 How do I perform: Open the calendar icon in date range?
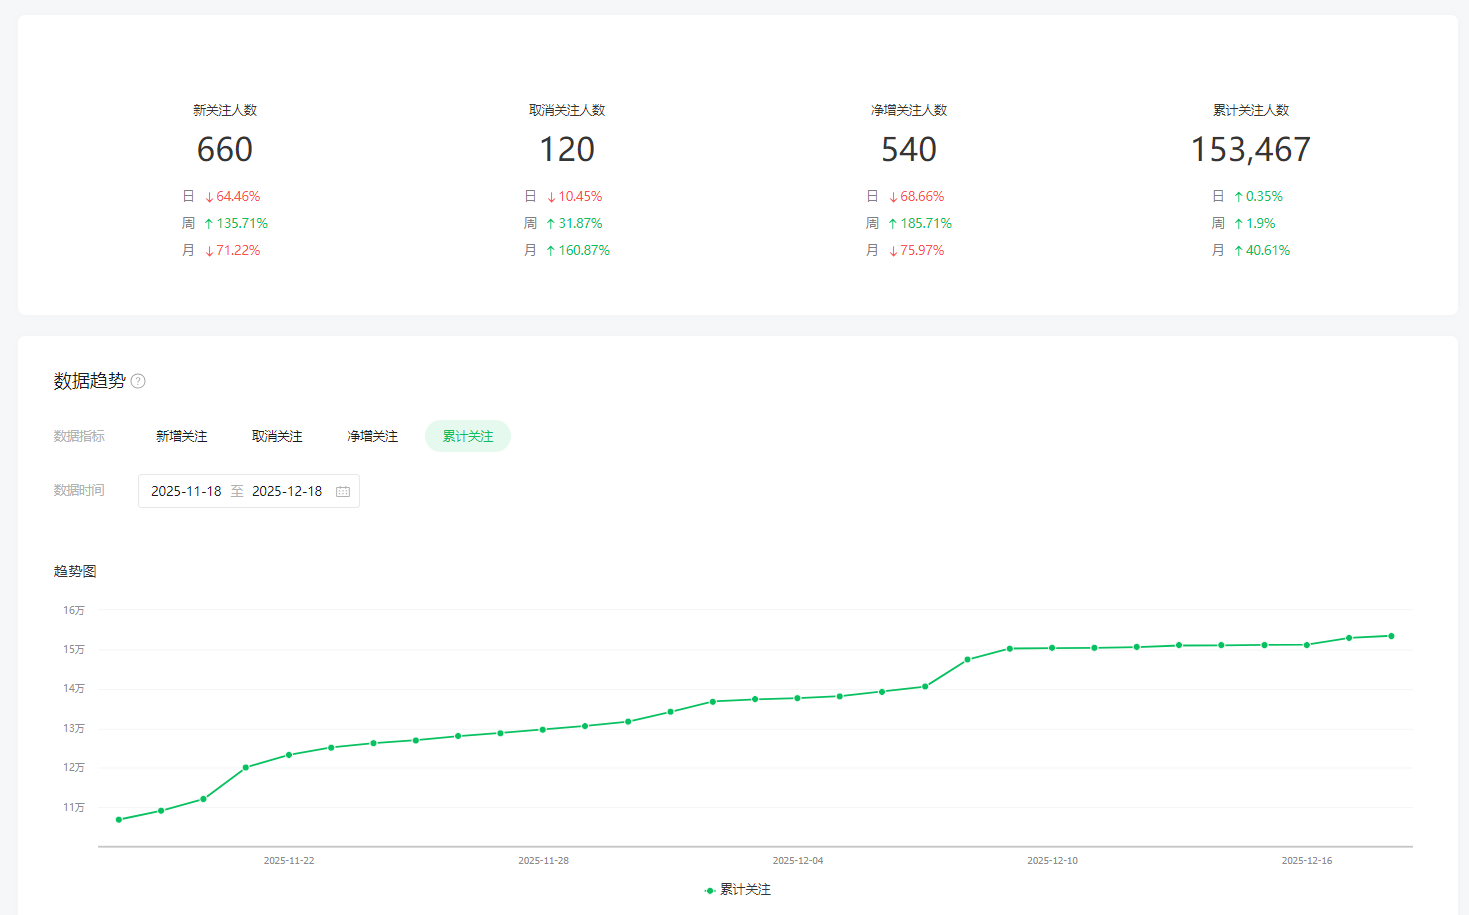pos(343,491)
